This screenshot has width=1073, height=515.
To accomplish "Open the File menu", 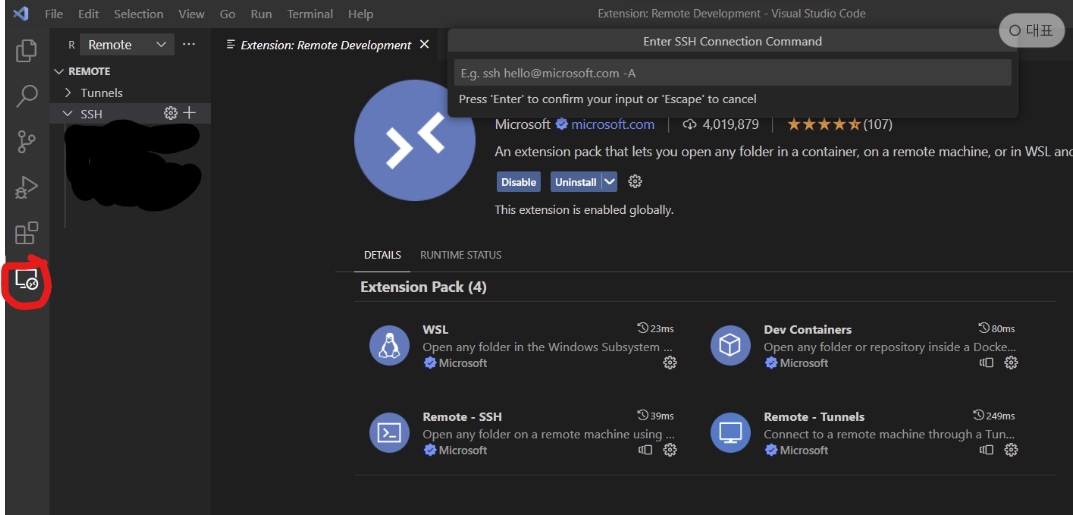I will [54, 14].
